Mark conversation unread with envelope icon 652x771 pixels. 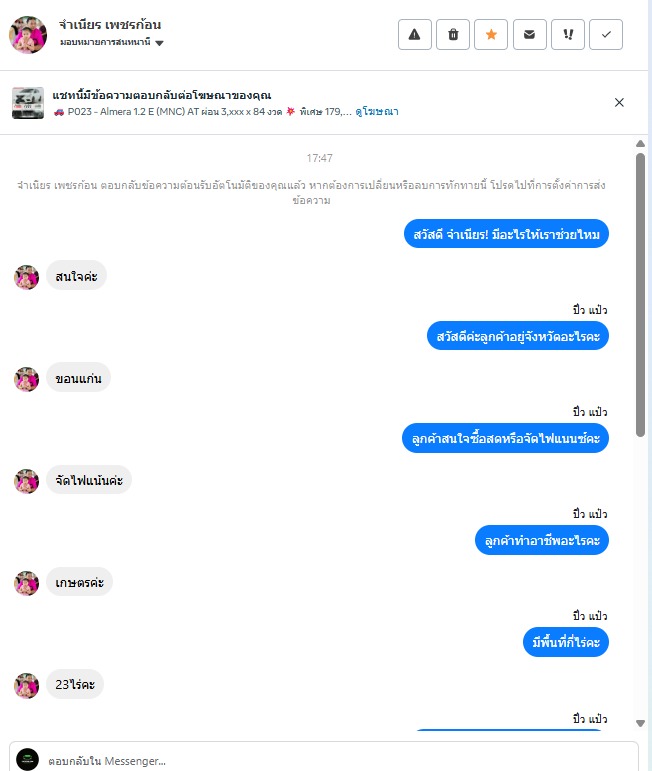point(530,34)
